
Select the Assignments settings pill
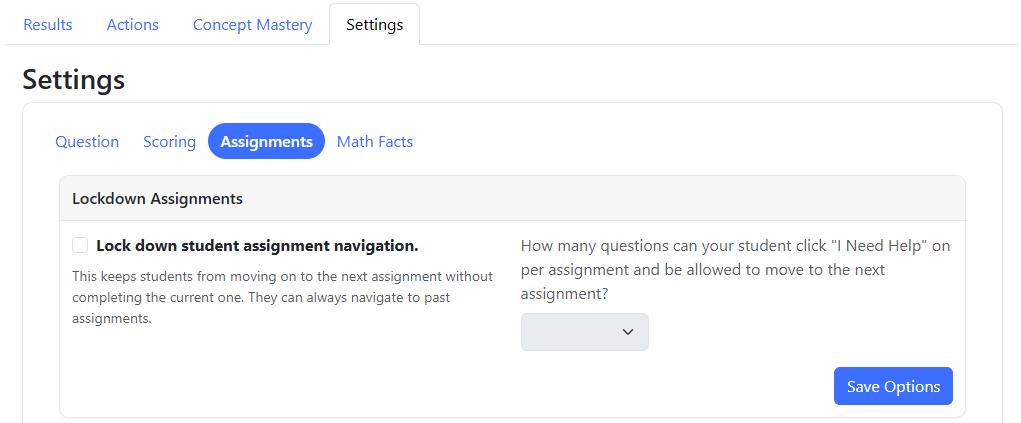pyautogui.click(x=266, y=141)
